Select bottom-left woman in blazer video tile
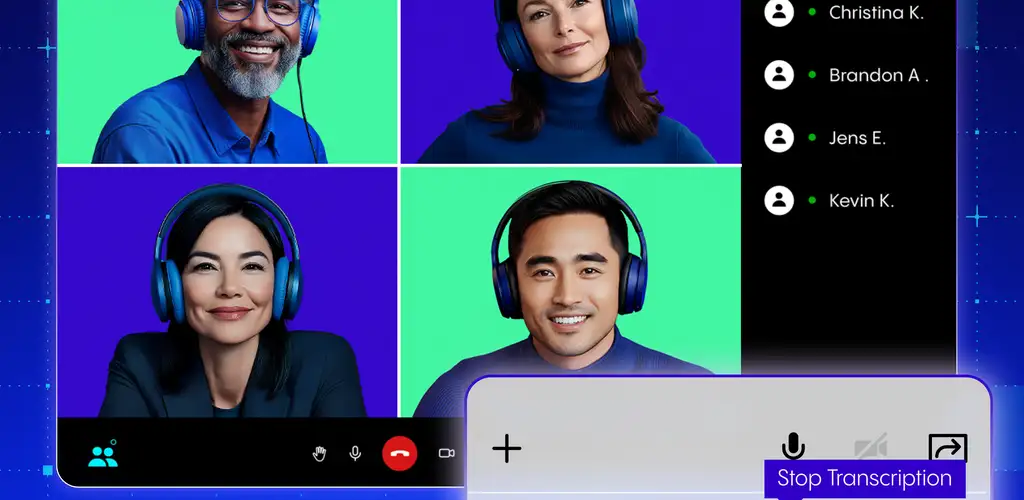The image size is (1024, 500). point(227,292)
